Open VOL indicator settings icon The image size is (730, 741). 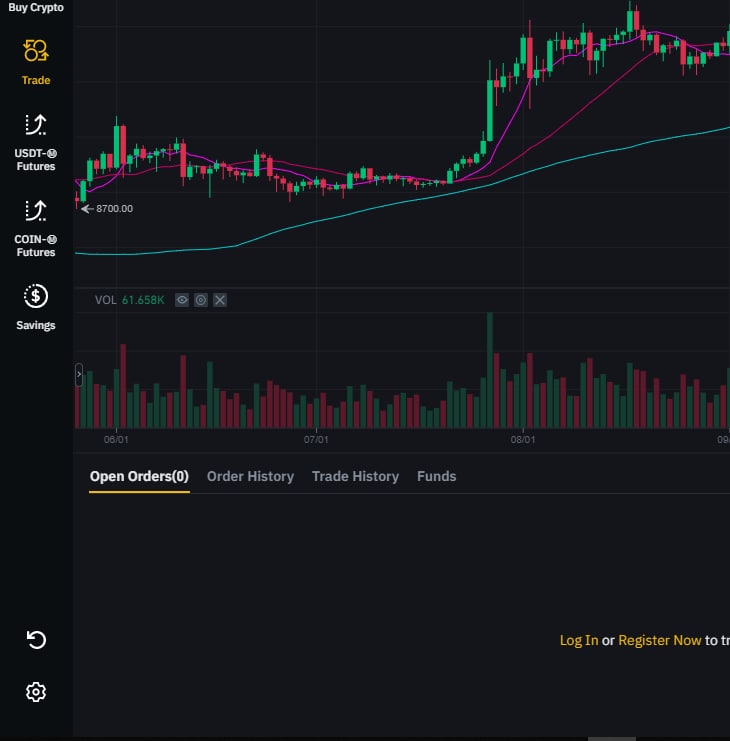201,300
